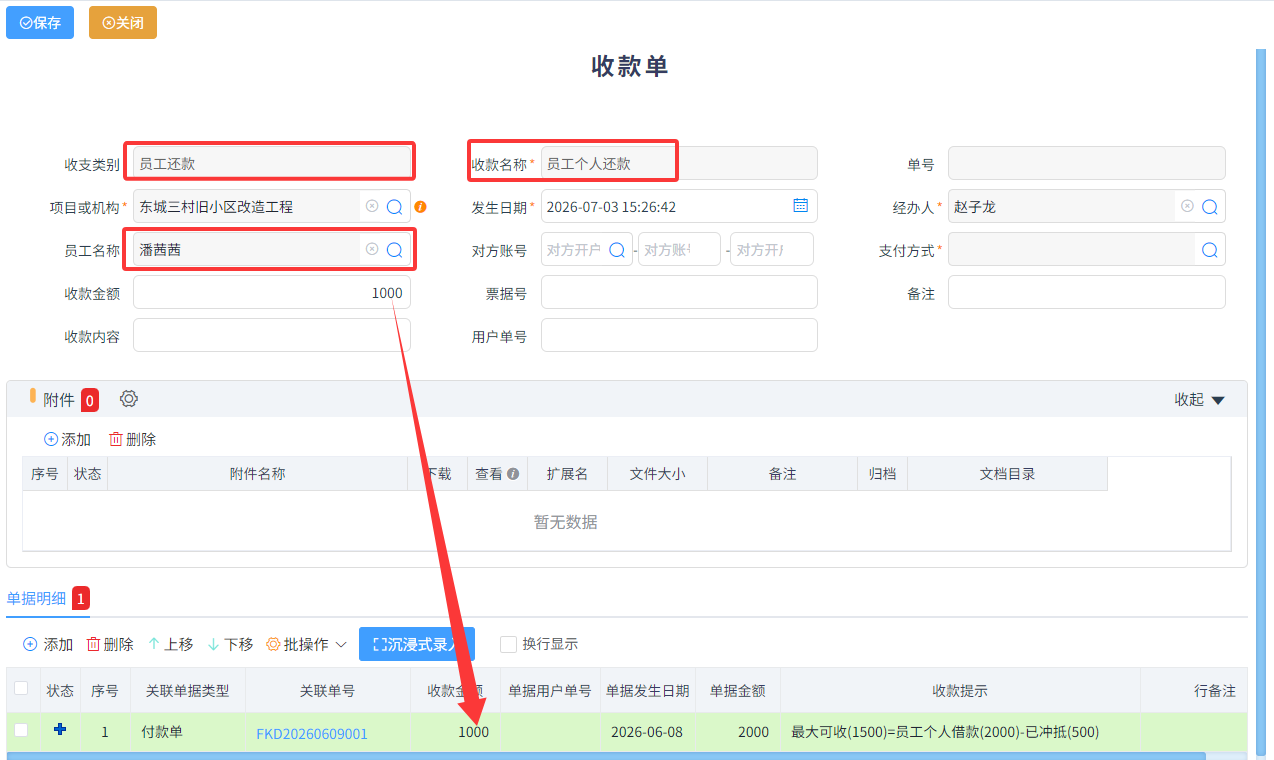Delete the selected 单据明细 row
The height and width of the screenshot is (760, 1274).
pyautogui.click(x=110, y=645)
